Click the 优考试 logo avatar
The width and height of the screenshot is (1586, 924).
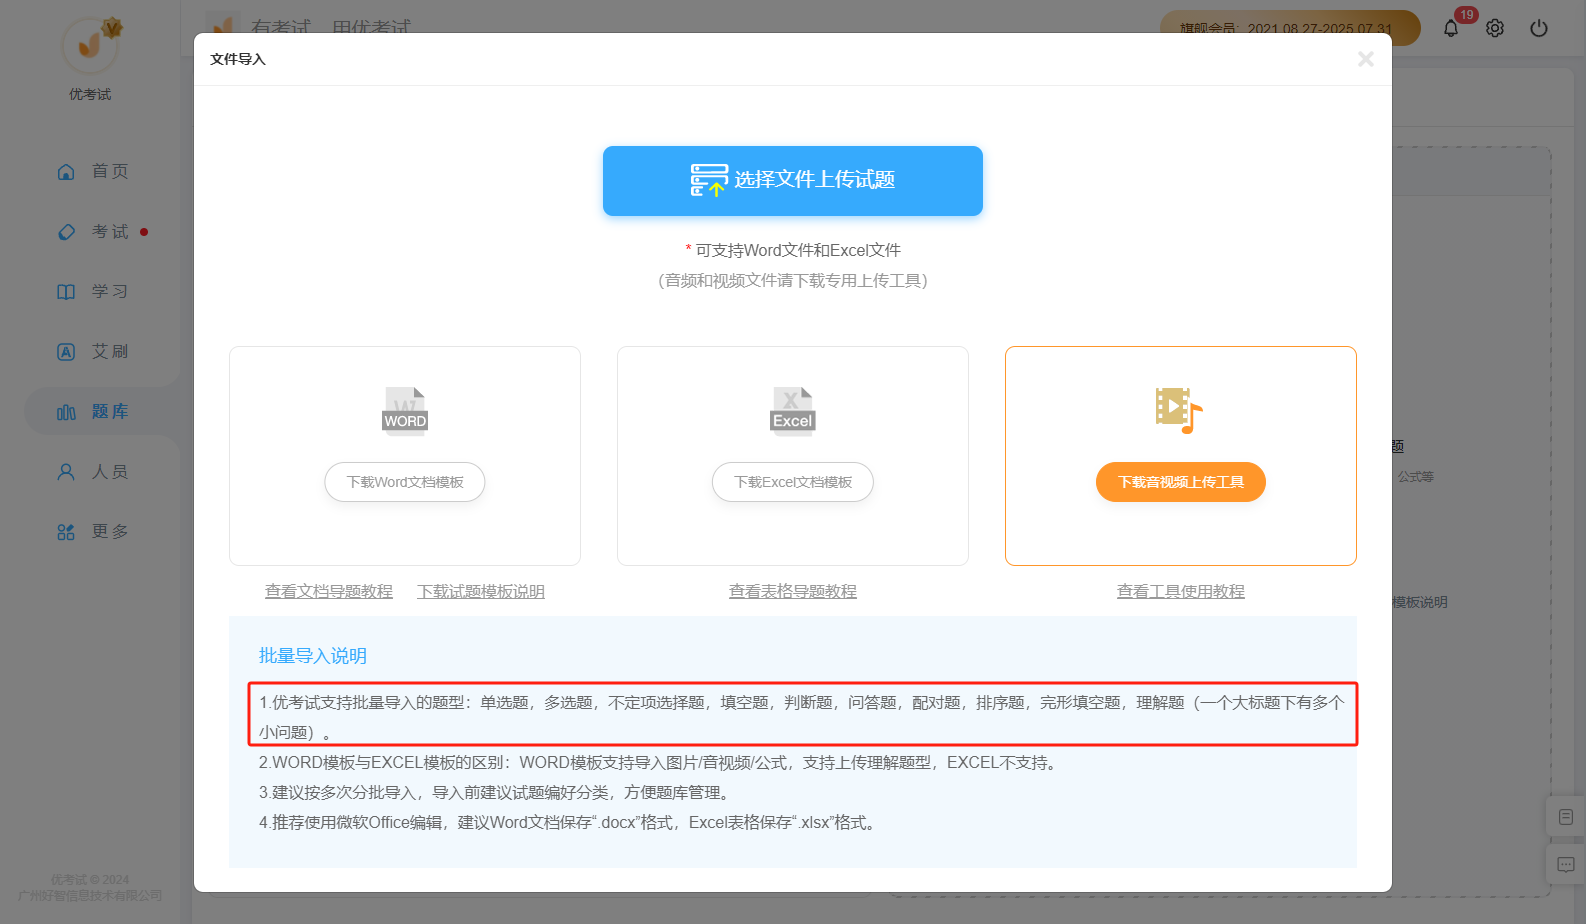[x=91, y=45]
